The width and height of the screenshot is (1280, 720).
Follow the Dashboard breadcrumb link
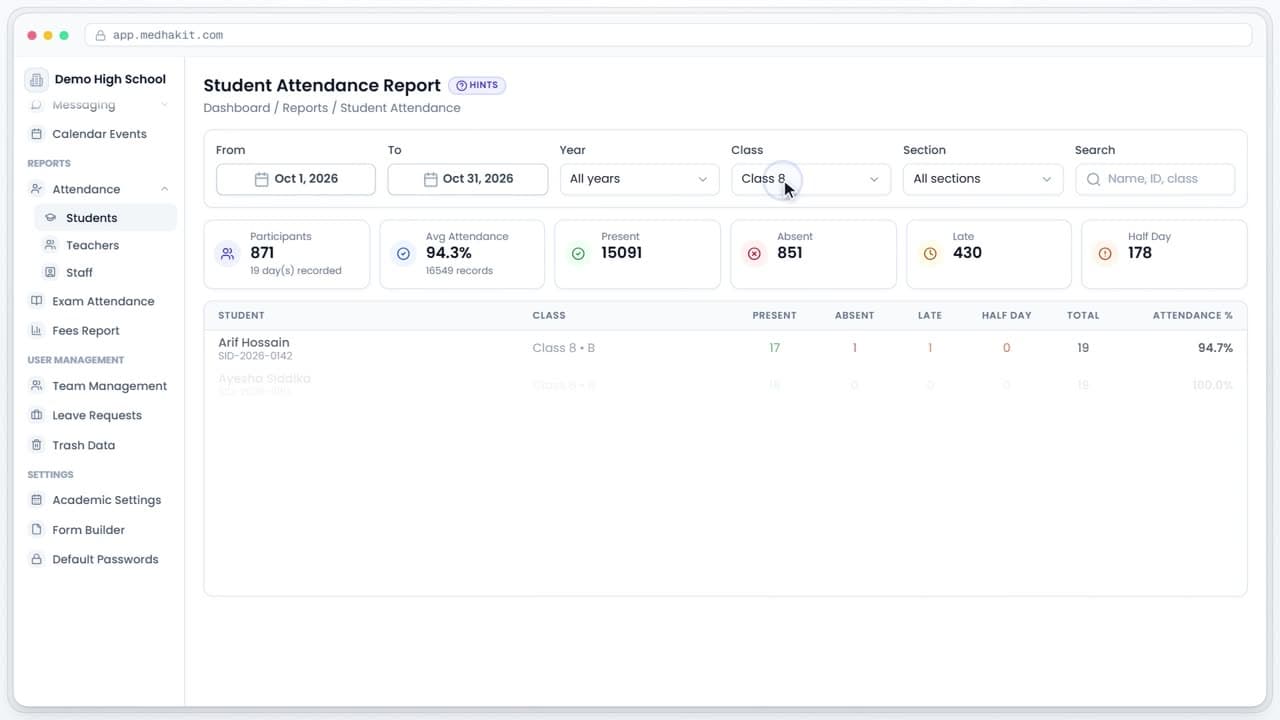[x=237, y=108]
